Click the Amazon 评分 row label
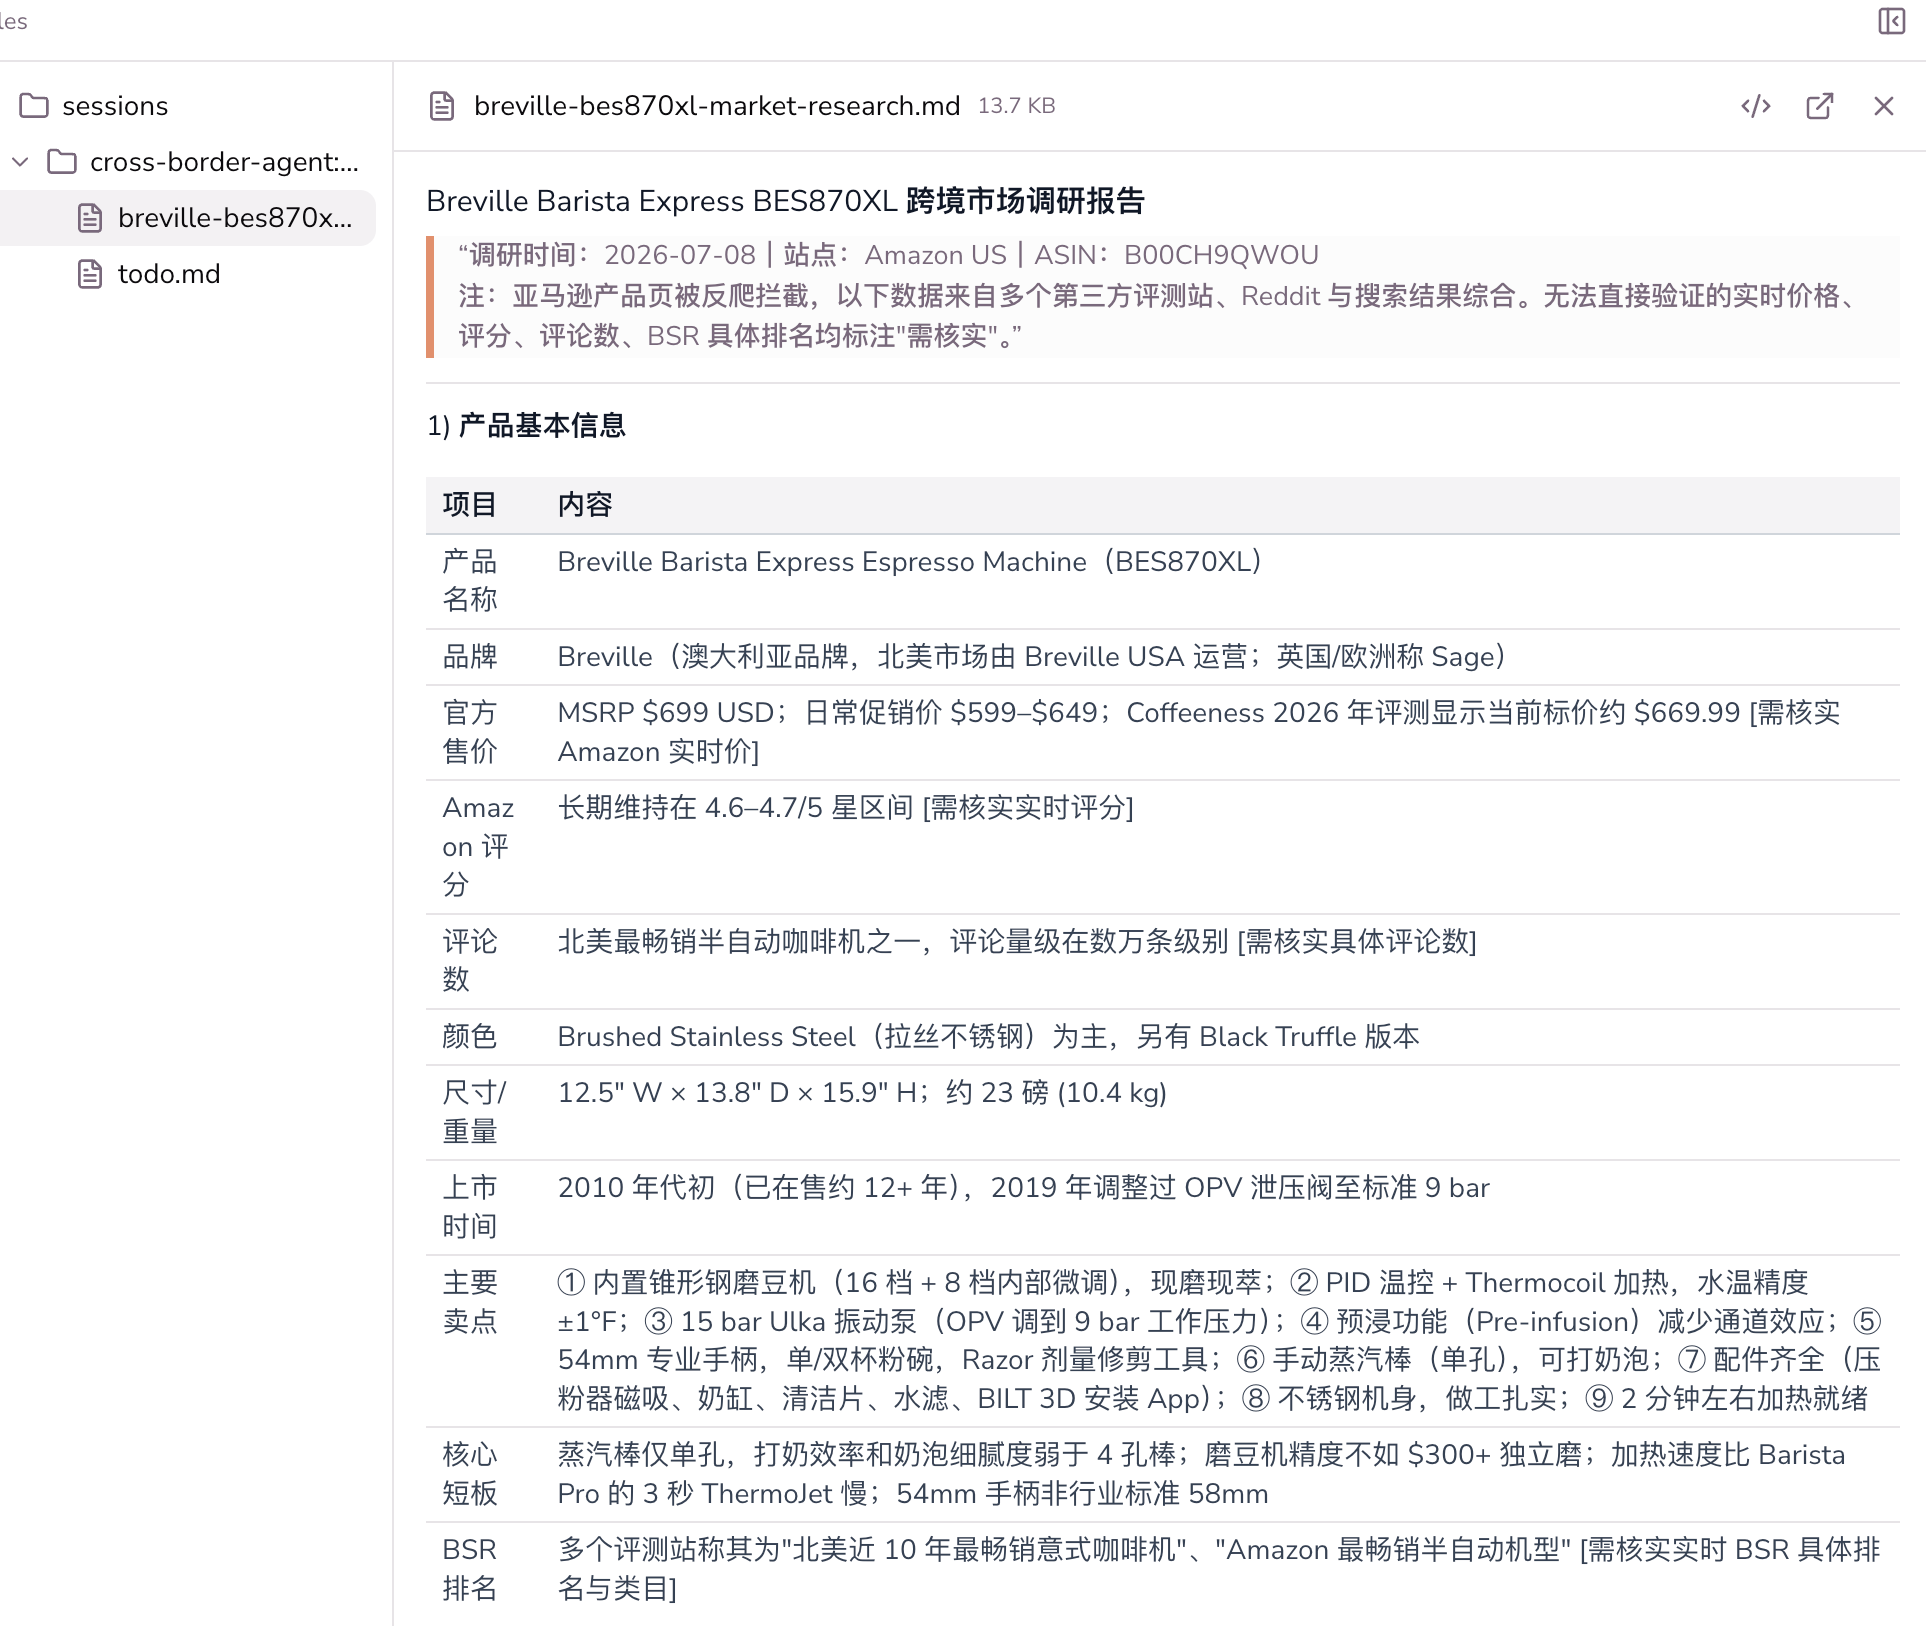 (x=478, y=846)
